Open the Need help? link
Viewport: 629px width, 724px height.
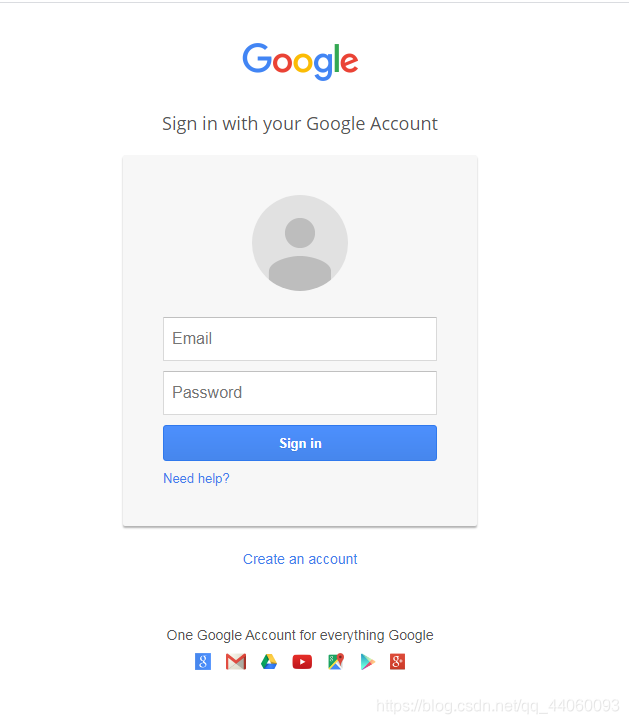[196, 478]
